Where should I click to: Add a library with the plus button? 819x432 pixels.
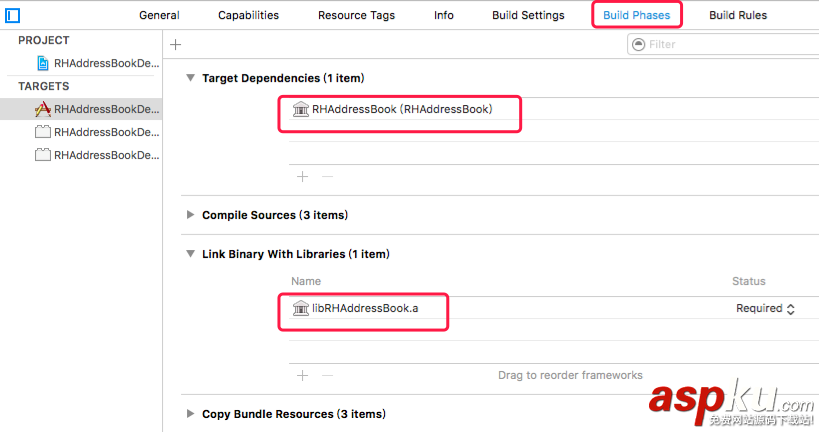[x=303, y=375]
